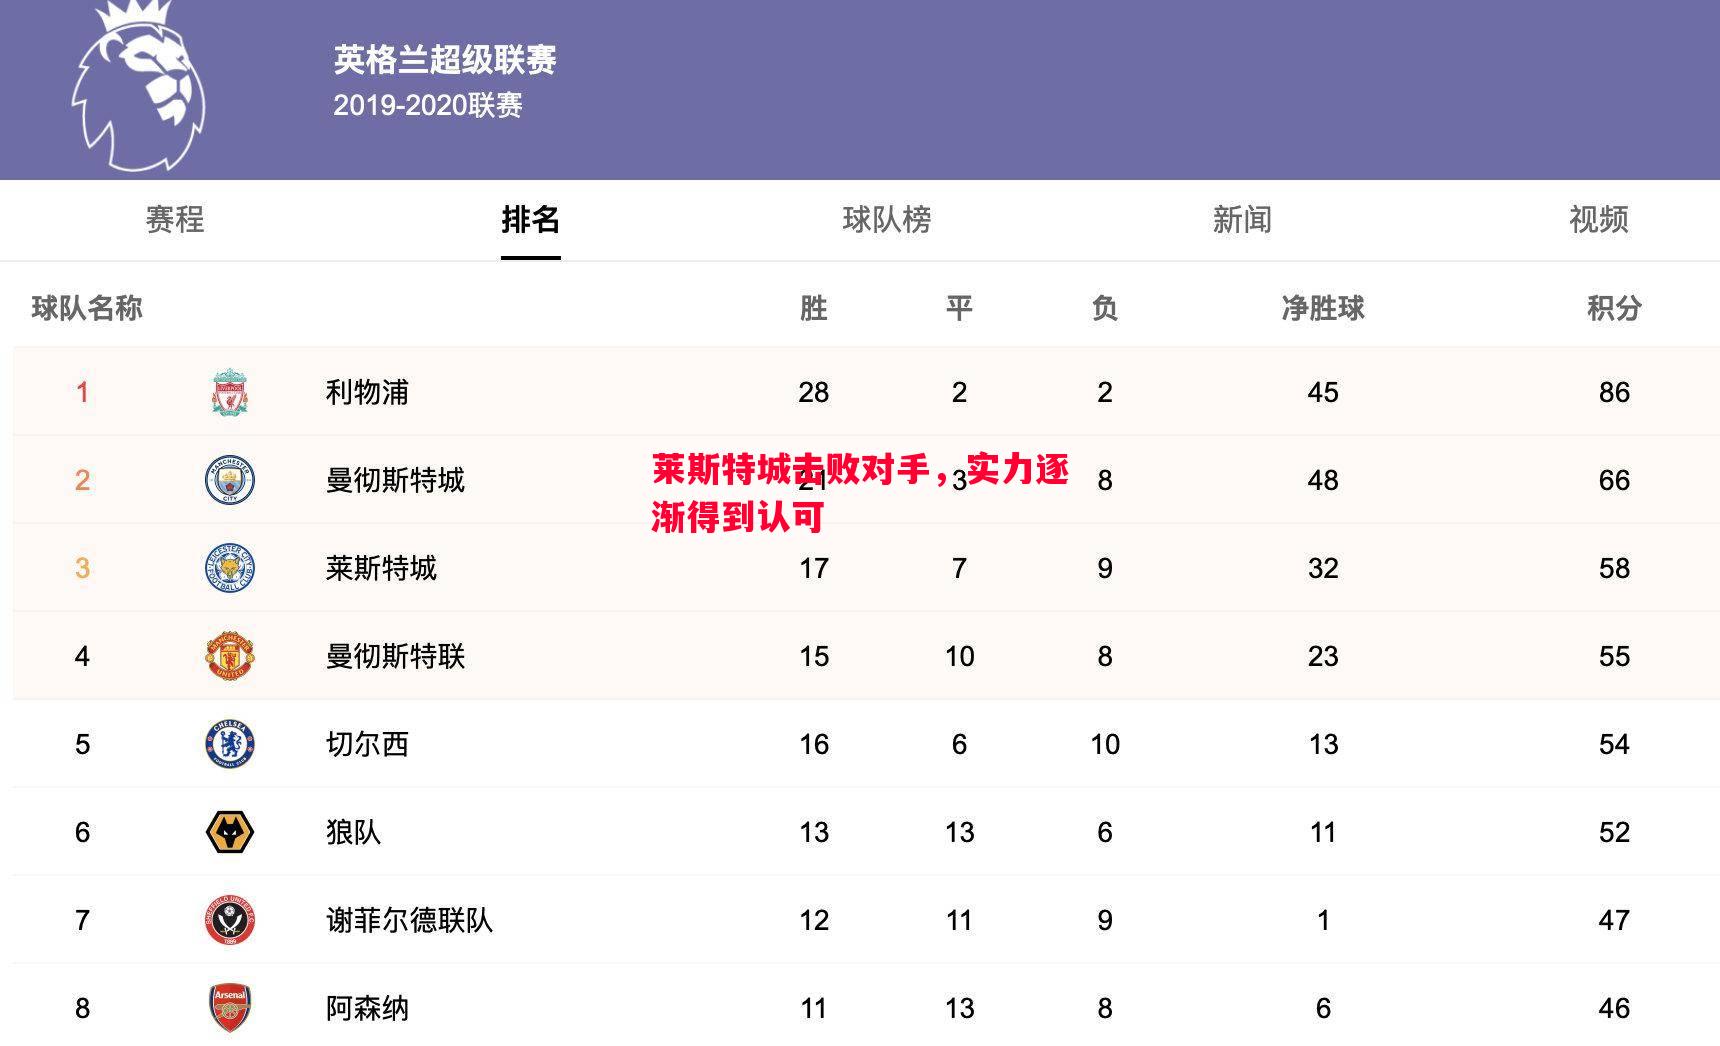Open team 曼彻斯特联
Viewport: 1720px width, 1046px height.
click(x=395, y=656)
